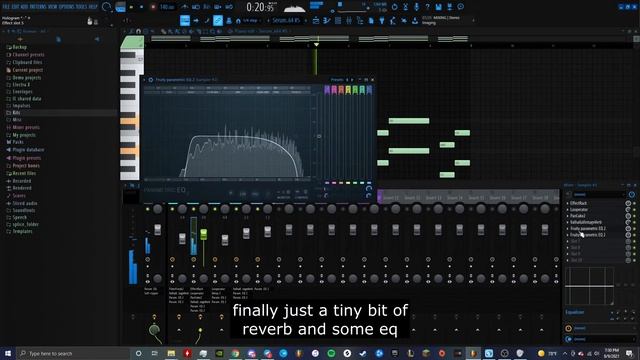Image resolution: width=640 pixels, height=360 pixels.
Task: Click the transport play button
Action: [131, 7]
